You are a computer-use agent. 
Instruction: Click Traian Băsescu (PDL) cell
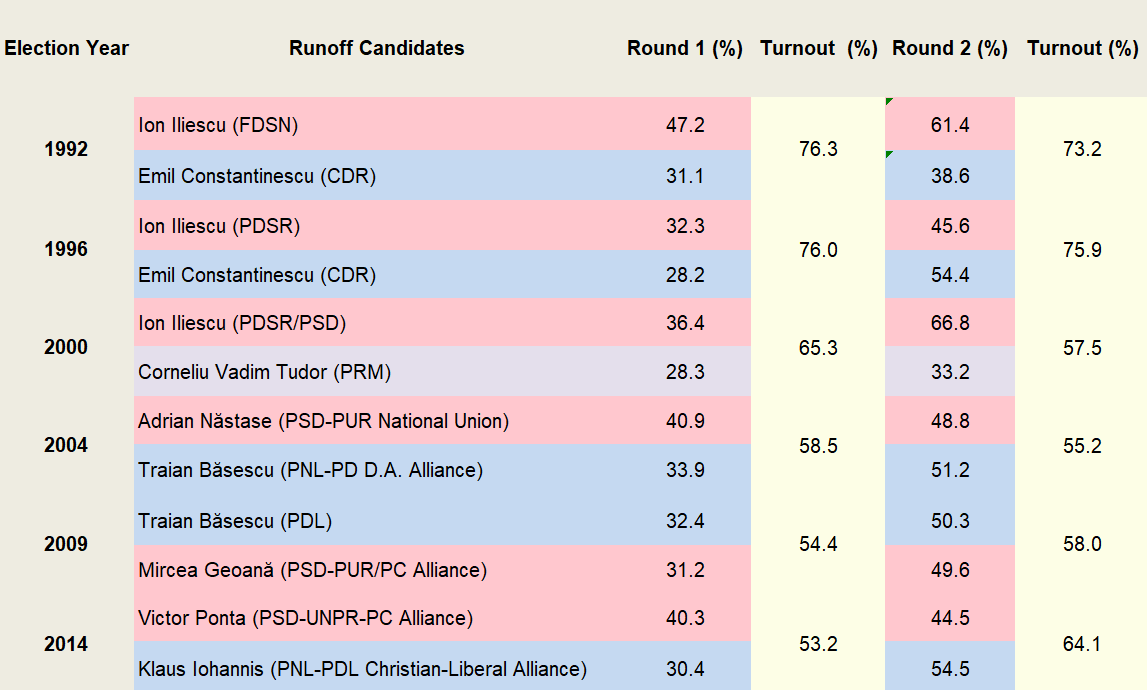pyautogui.click(x=235, y=521)
